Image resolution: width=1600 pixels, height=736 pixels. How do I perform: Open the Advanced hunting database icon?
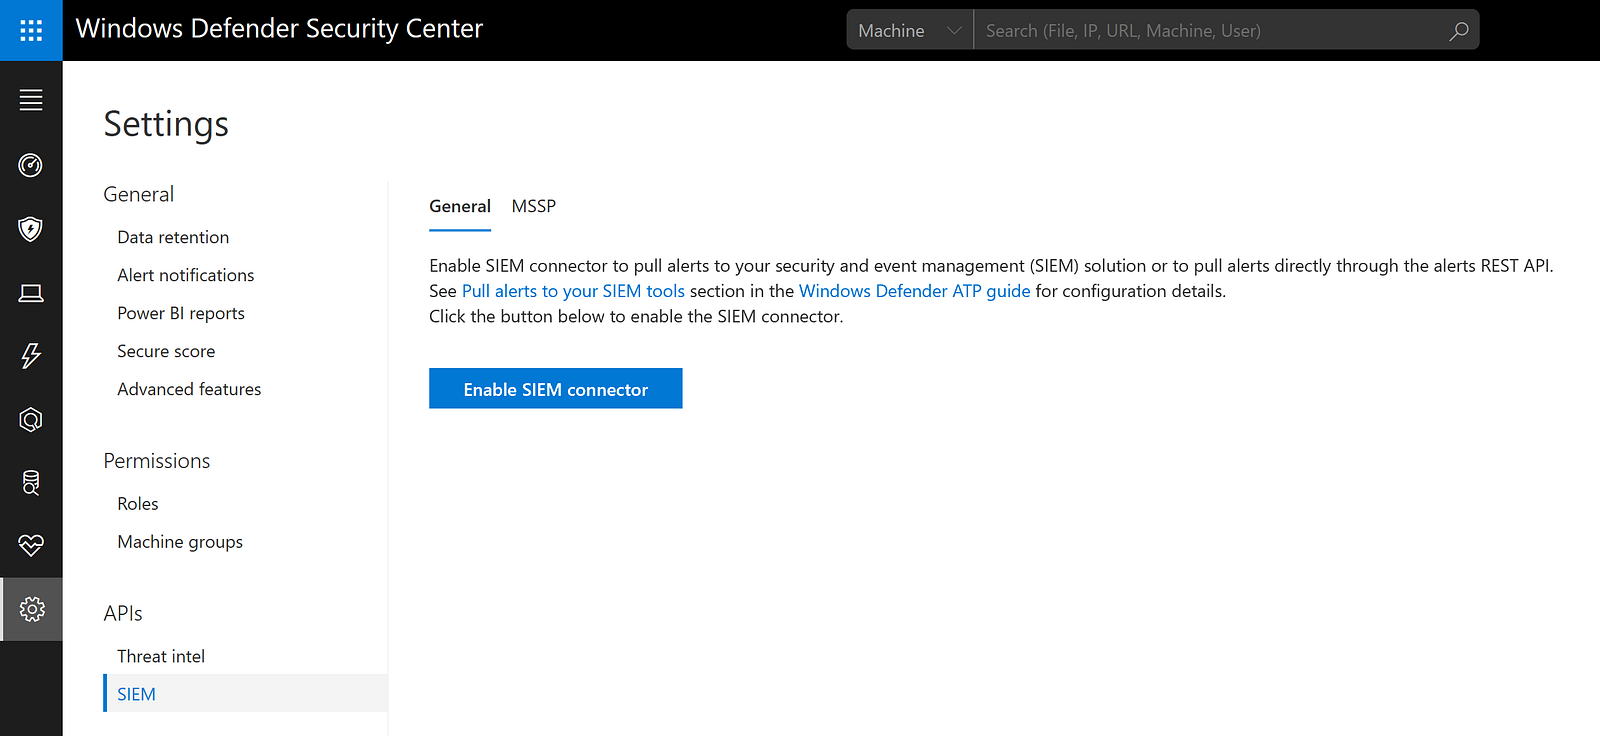coord(31,483)
